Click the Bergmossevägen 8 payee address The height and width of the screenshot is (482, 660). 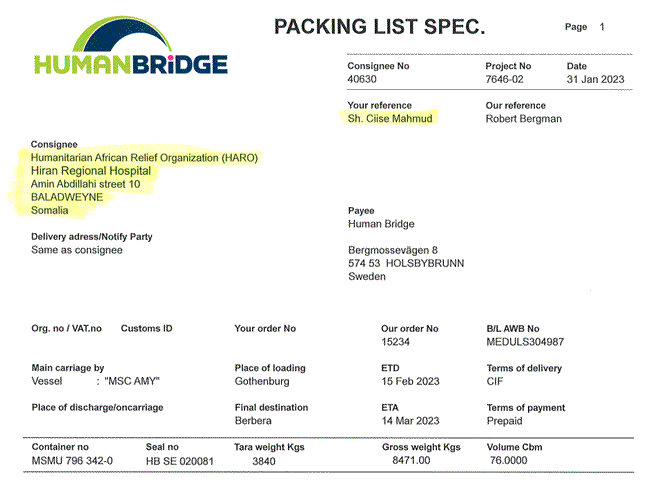click(392, 250)
